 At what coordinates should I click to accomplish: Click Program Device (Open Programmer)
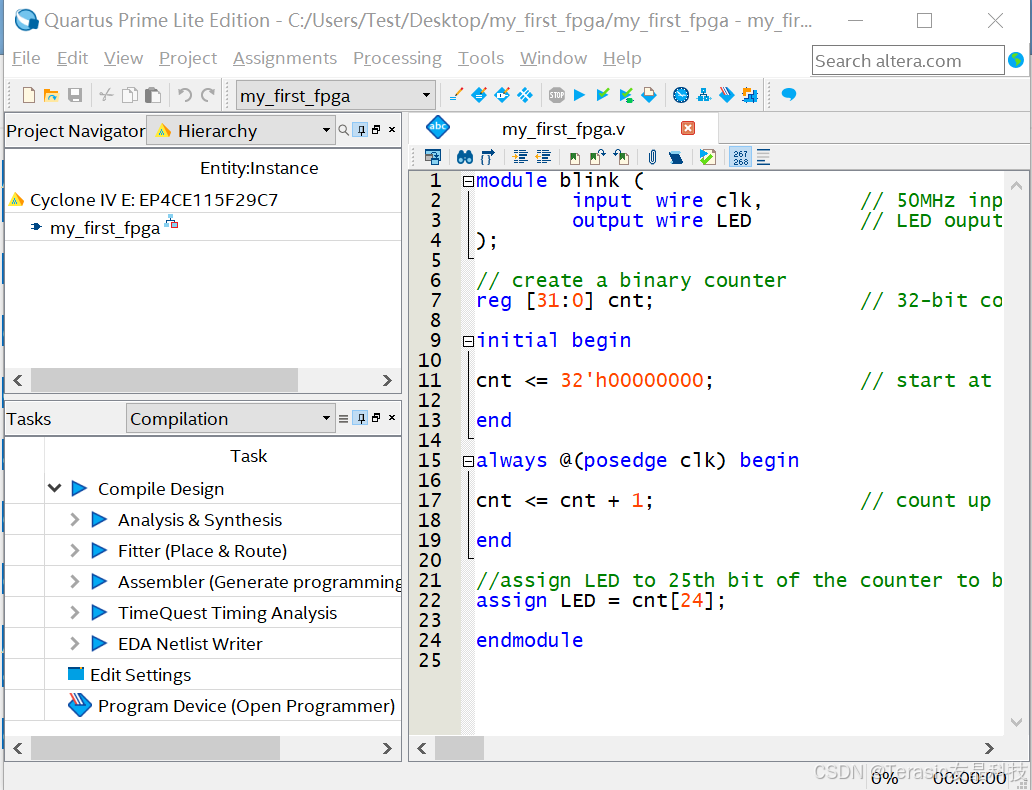coord(246,706)
